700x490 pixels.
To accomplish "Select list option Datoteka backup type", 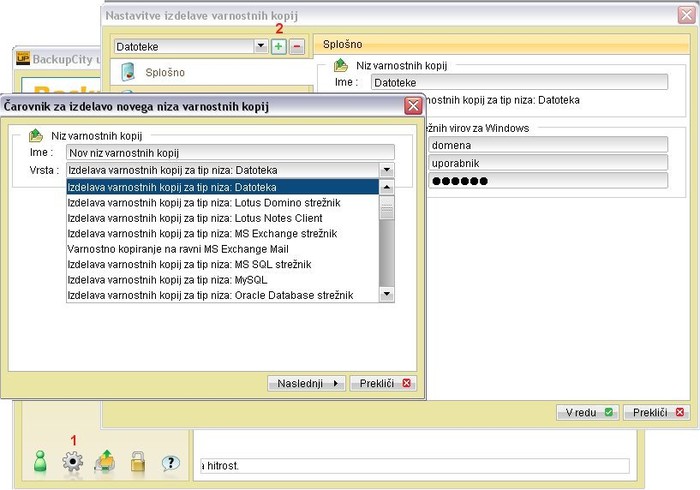I will 222,187.
